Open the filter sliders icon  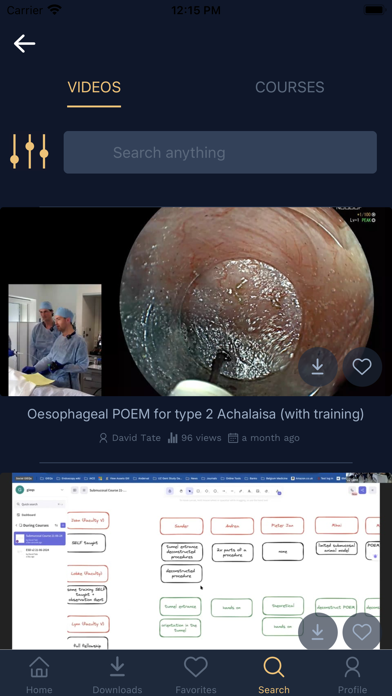[x=29, y=151]
